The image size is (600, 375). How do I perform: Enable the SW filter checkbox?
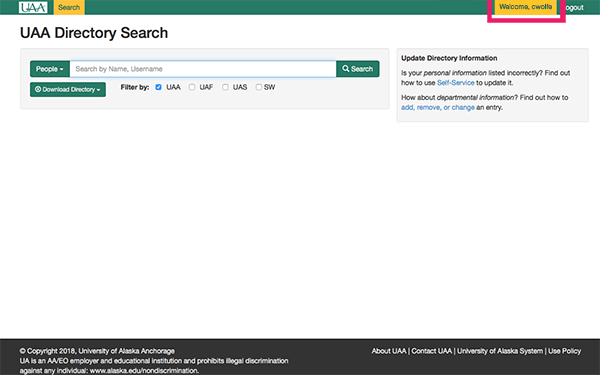[x=259, y=87]
